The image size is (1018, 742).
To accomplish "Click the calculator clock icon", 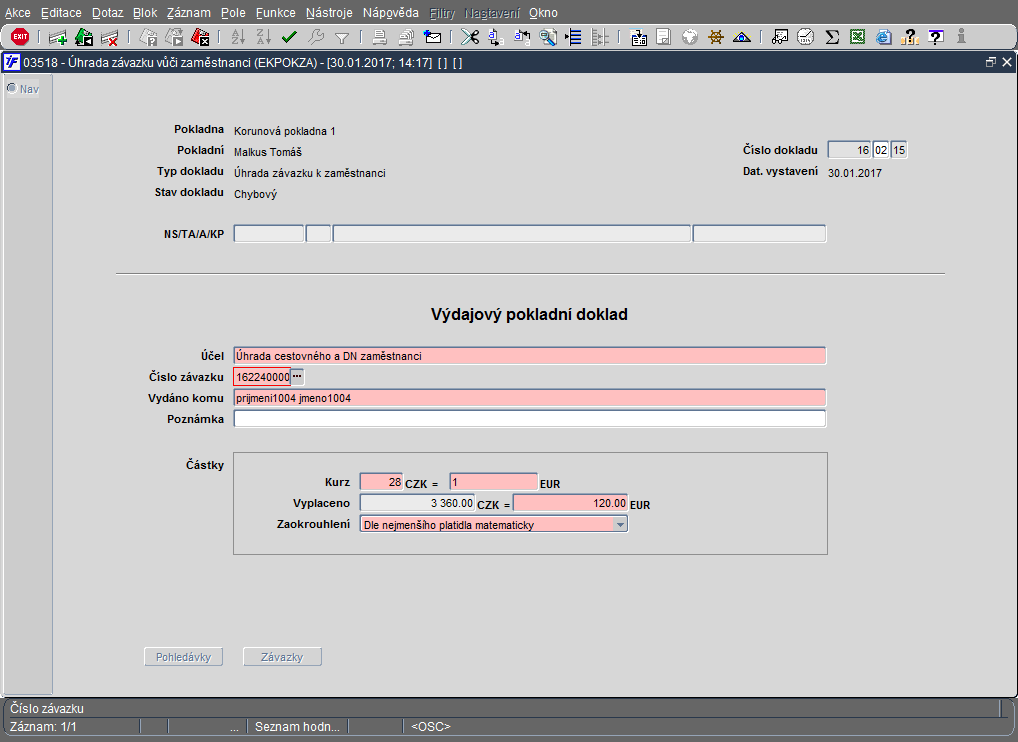I will point(806,37).
